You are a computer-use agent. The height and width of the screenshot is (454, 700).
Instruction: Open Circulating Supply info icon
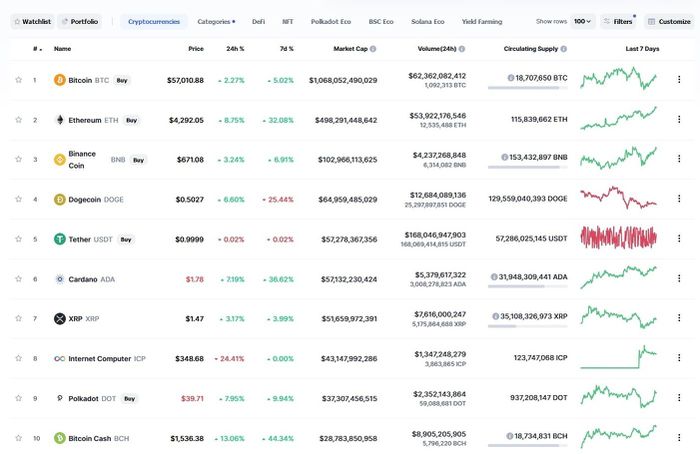tap(563, 49)
